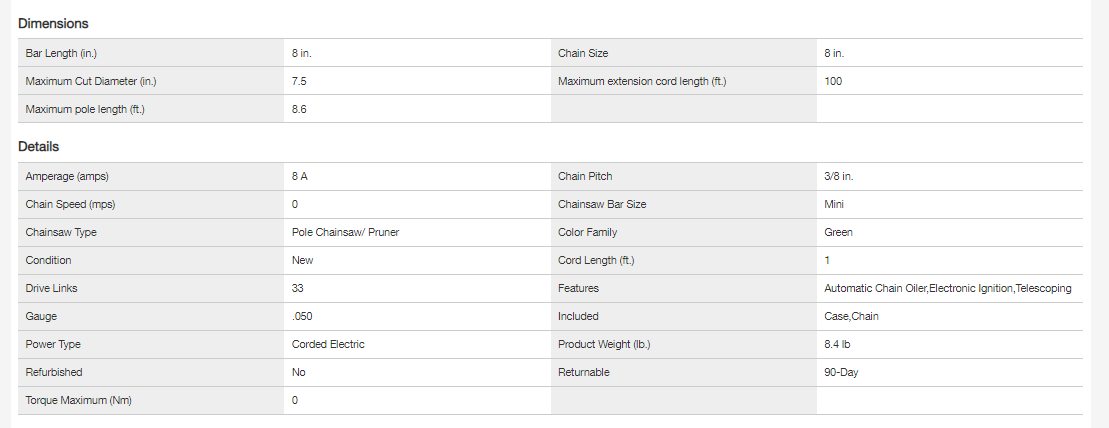
Task: Select the Bar Length (in.) label
Action: (61, 53)
